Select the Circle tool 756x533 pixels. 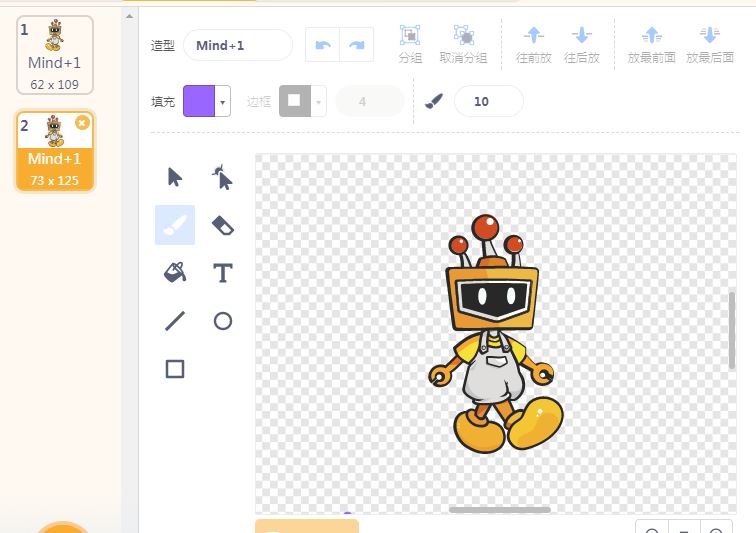(x=222, y=321)
